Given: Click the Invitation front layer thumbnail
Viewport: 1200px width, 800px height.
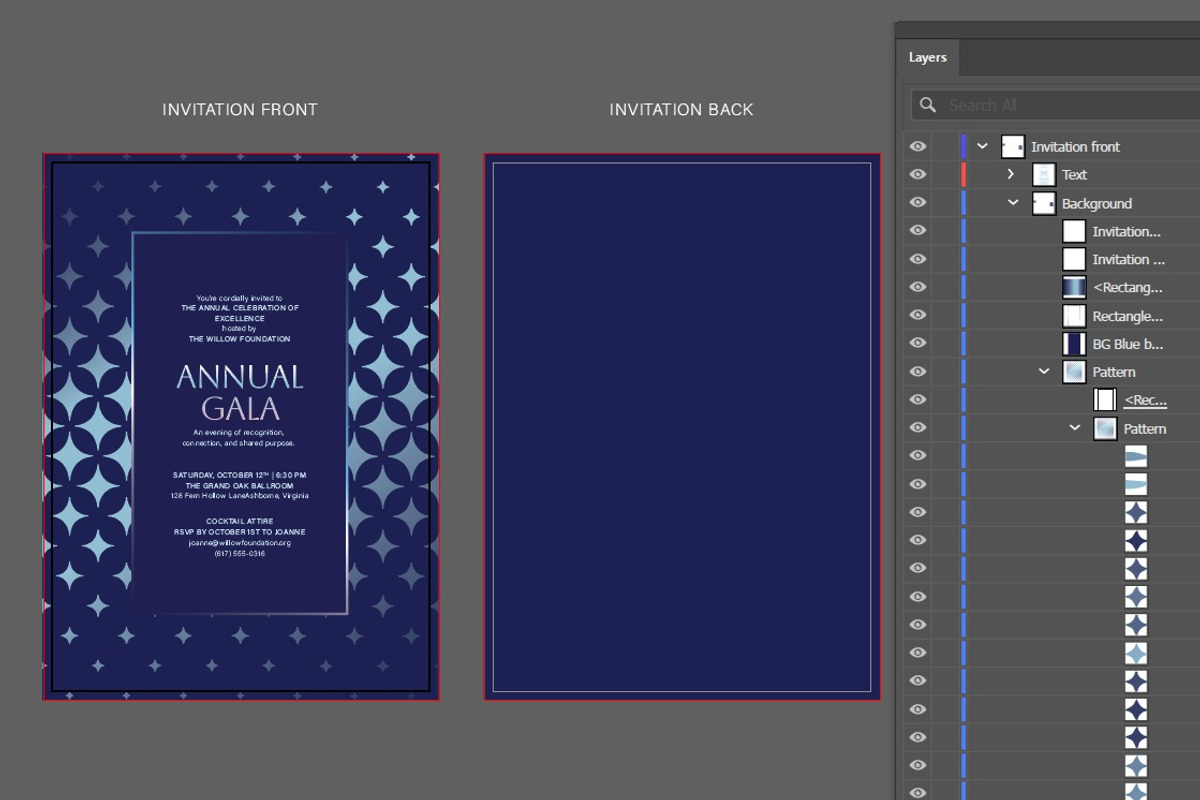Looking at the screenshot, I should (x=1012, y=146).
